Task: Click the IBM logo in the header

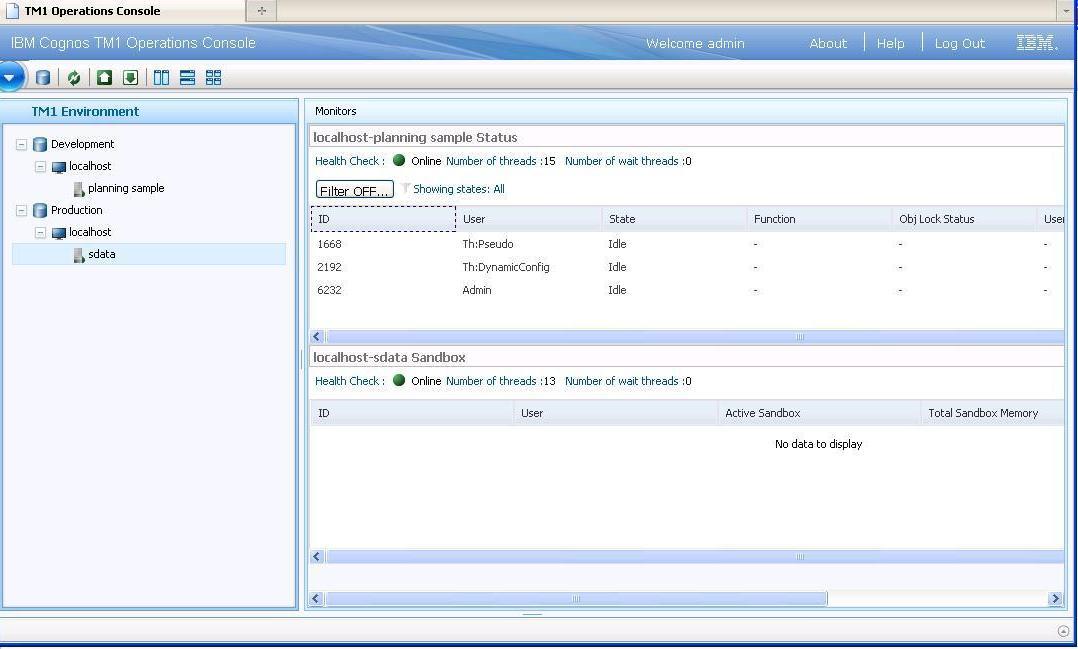Action: click(x=1035, y=43)
